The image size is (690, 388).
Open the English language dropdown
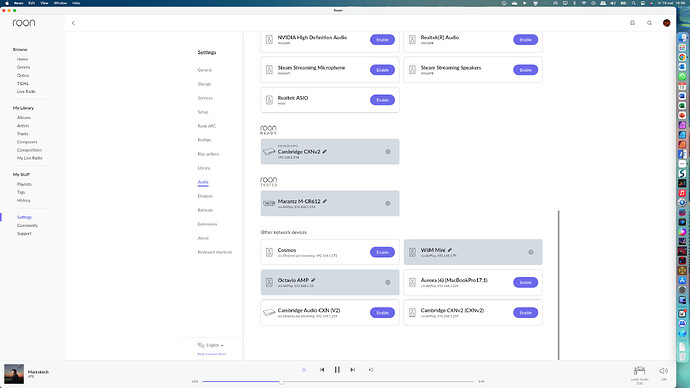(x=211, y=345)
